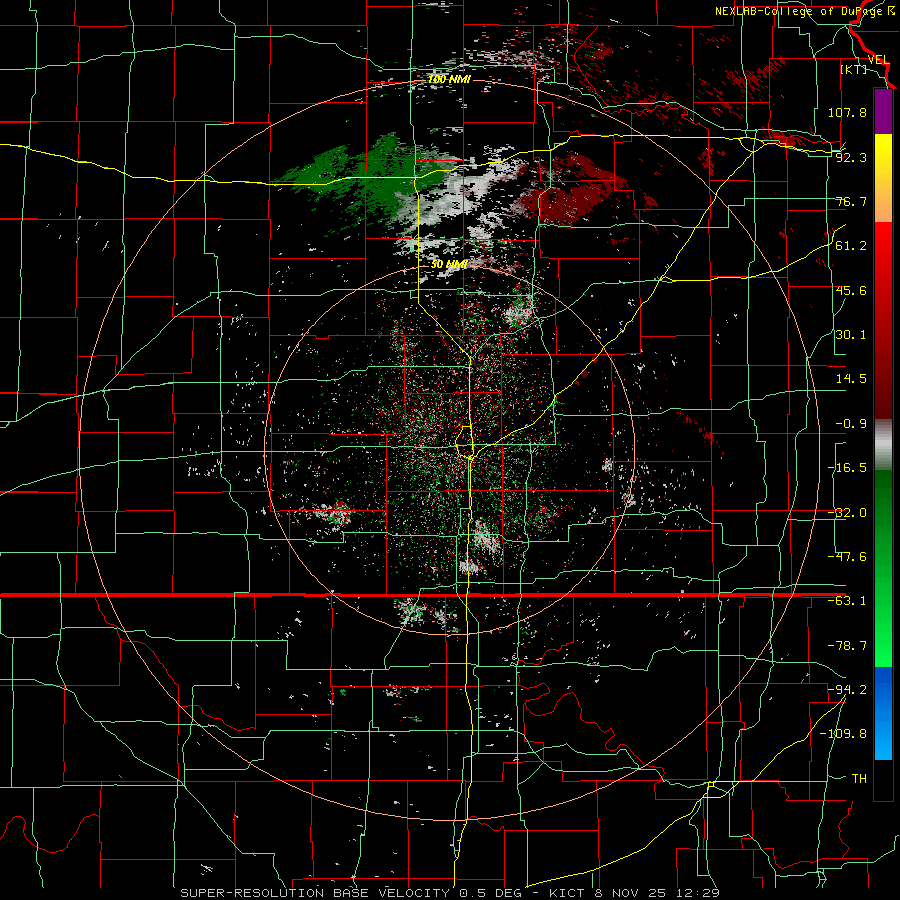Click the 50 NMI range ring label
The image size is (900, 900).
[x=449, y=265]
